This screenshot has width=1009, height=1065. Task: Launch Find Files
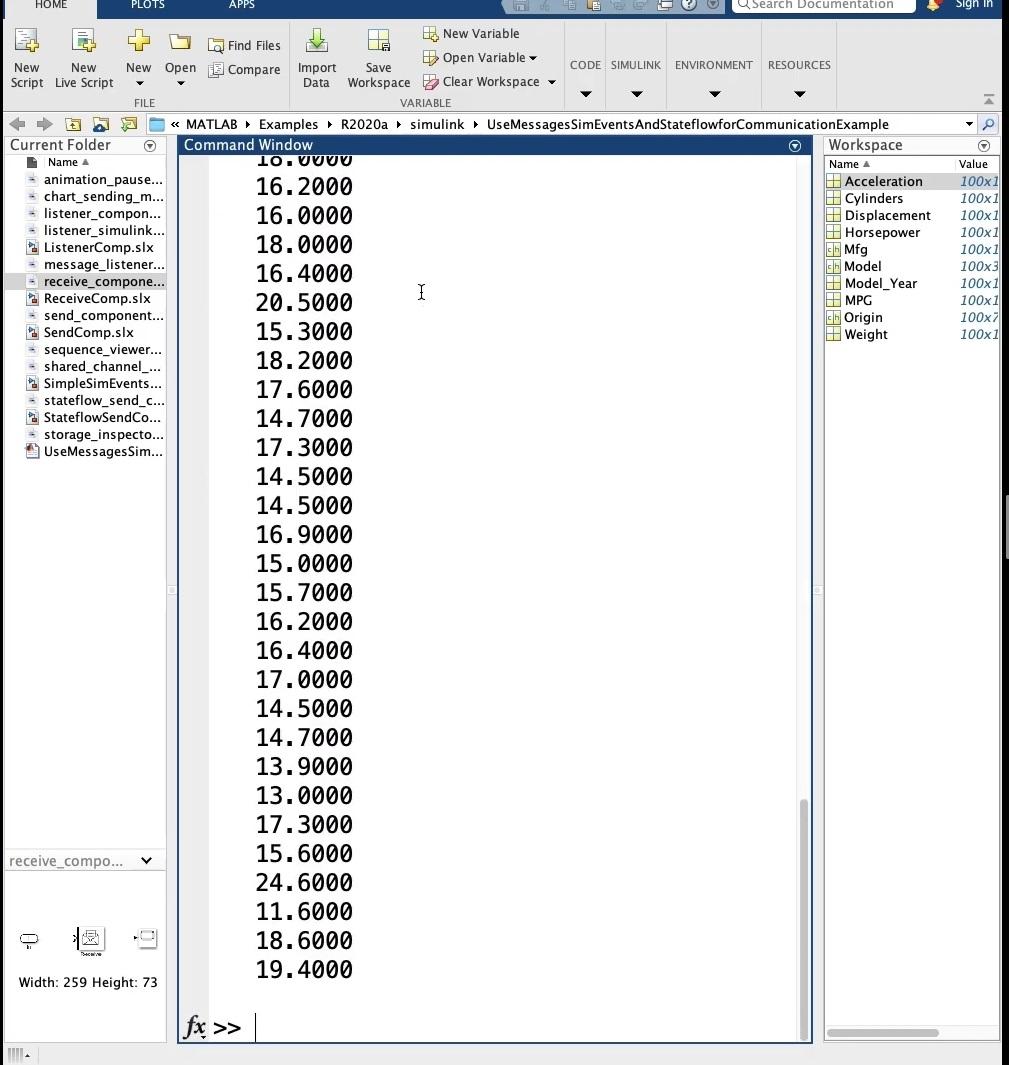(x=244, y=45)
